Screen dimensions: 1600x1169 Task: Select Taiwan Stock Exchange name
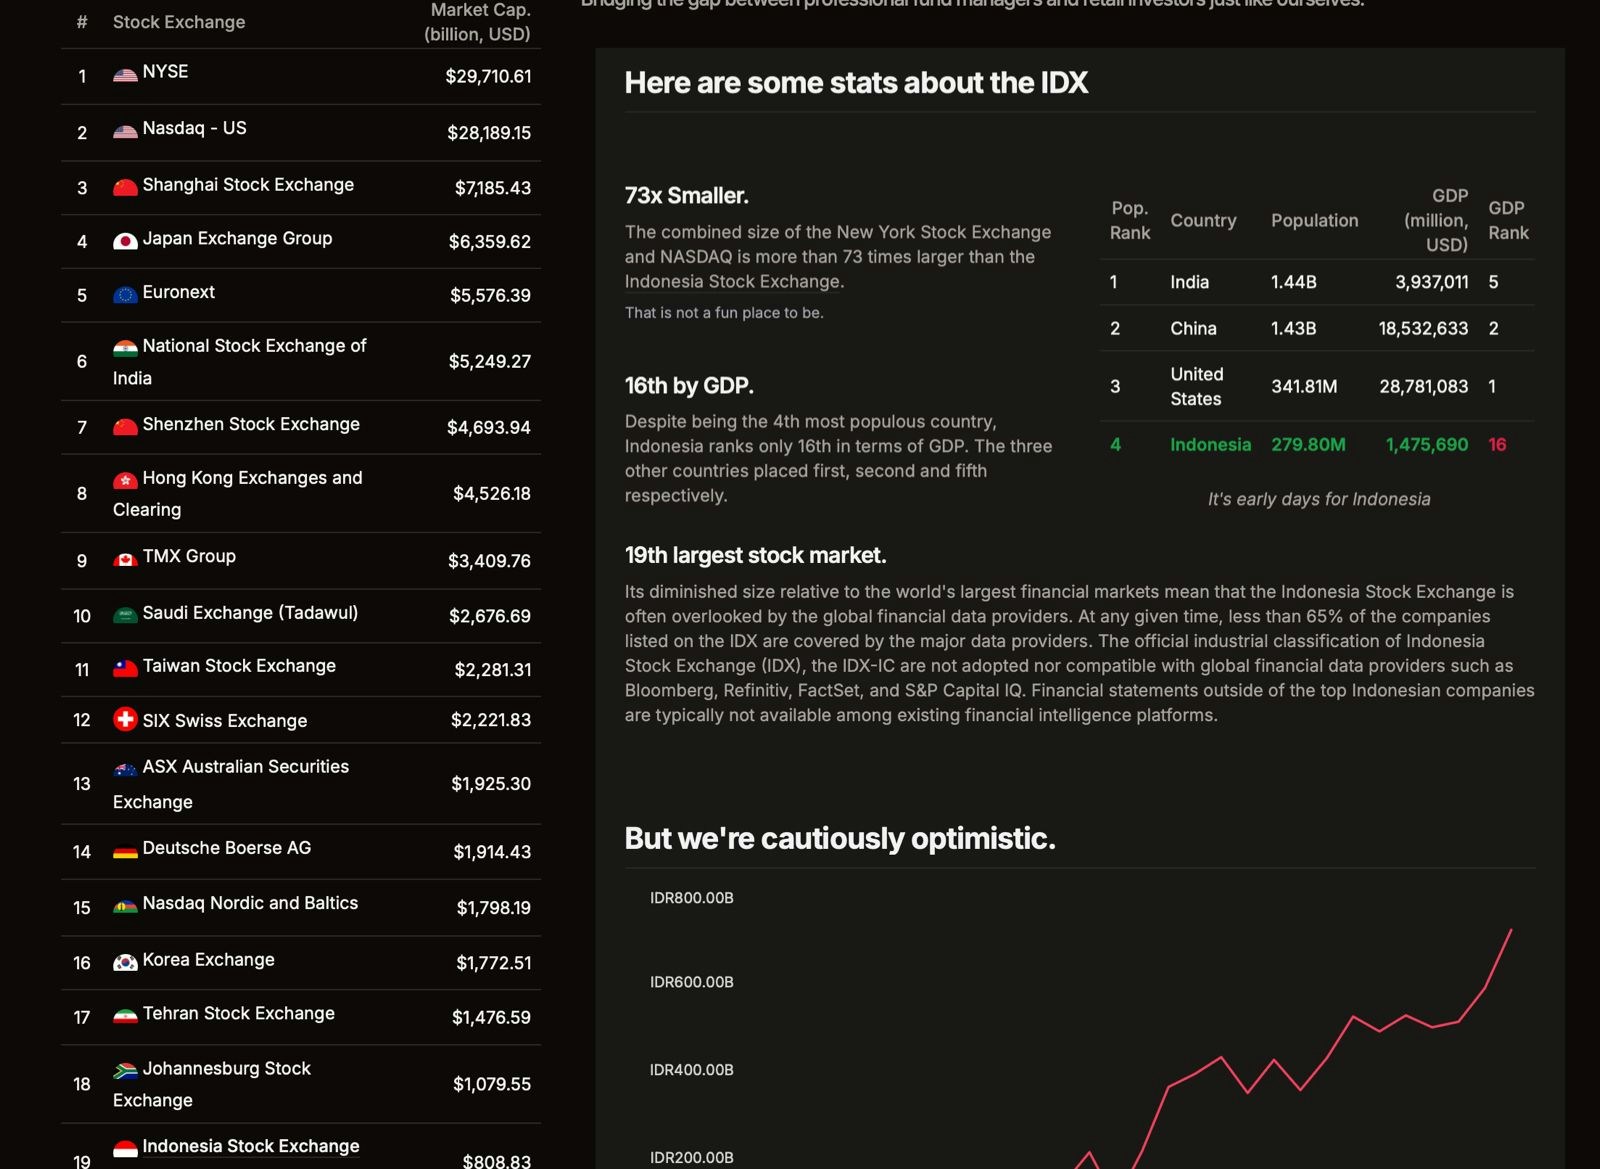(239, 666)
